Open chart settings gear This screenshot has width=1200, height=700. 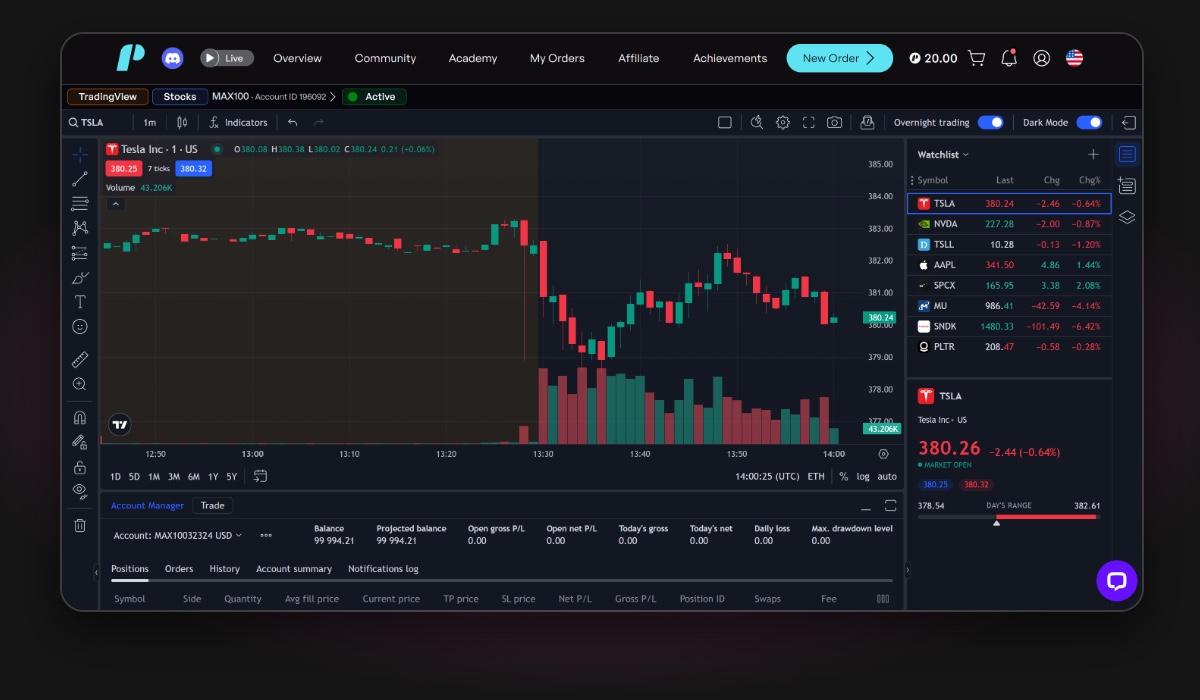pos(783,122)
